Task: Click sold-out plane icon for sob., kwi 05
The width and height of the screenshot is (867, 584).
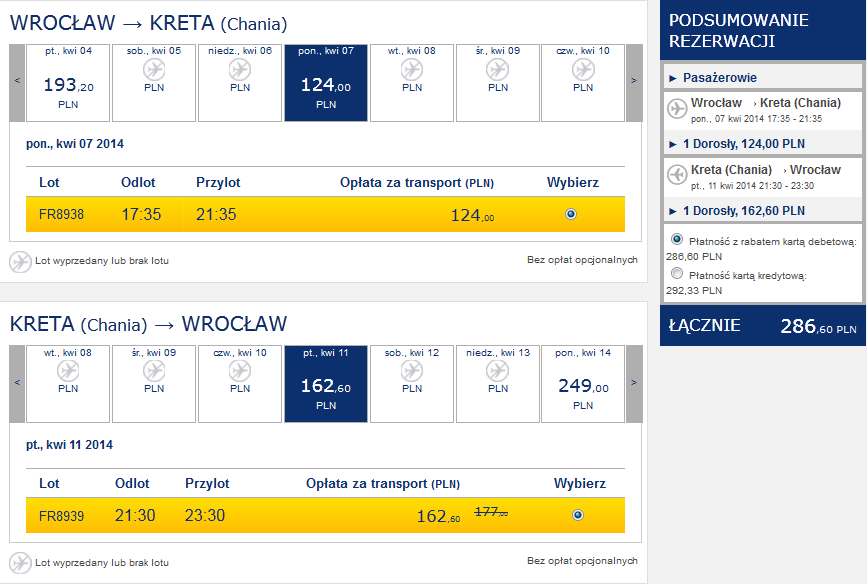Action: click(x=154, y=70)
